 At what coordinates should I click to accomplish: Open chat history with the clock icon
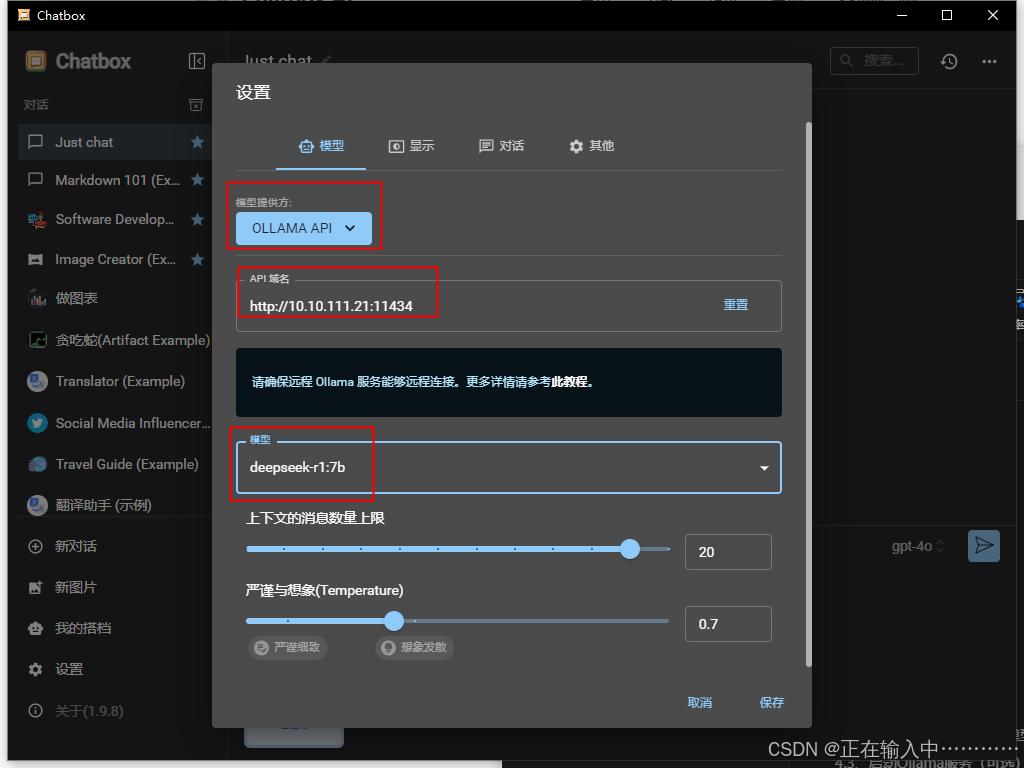pyautogui.click(x=949, y=61)
